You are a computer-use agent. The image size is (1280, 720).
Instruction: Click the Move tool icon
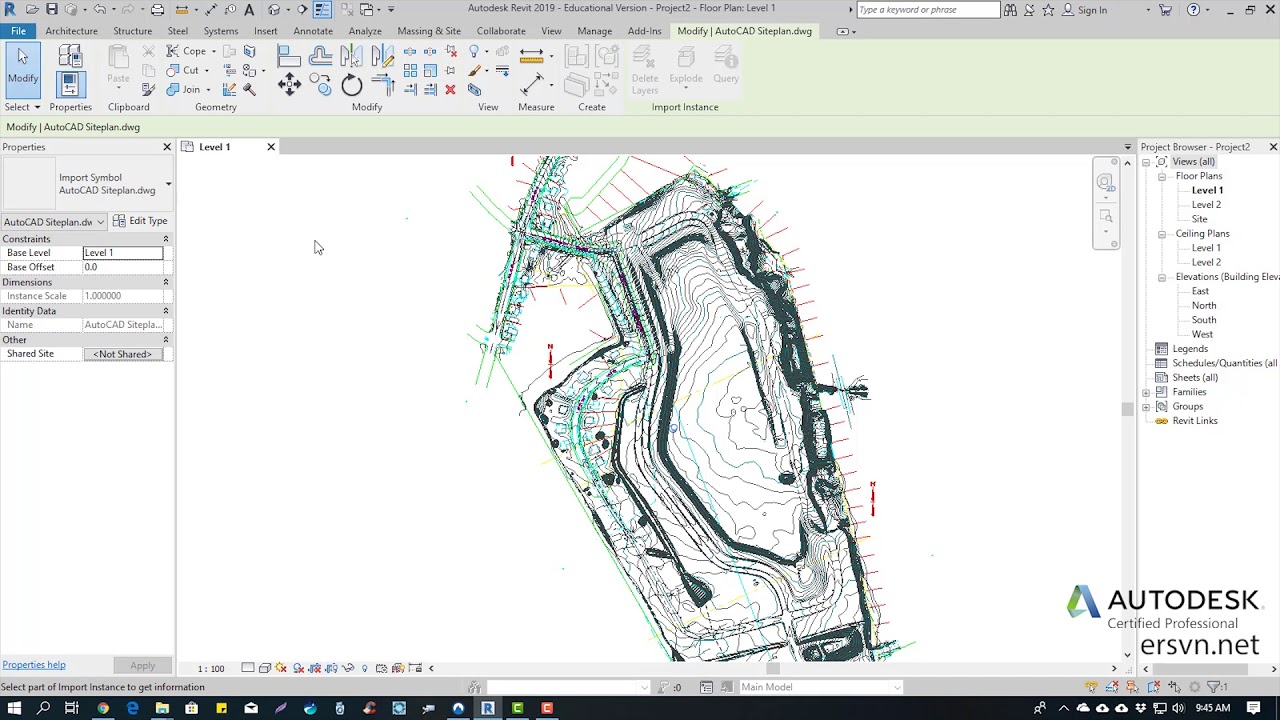(x=289, y=85)
